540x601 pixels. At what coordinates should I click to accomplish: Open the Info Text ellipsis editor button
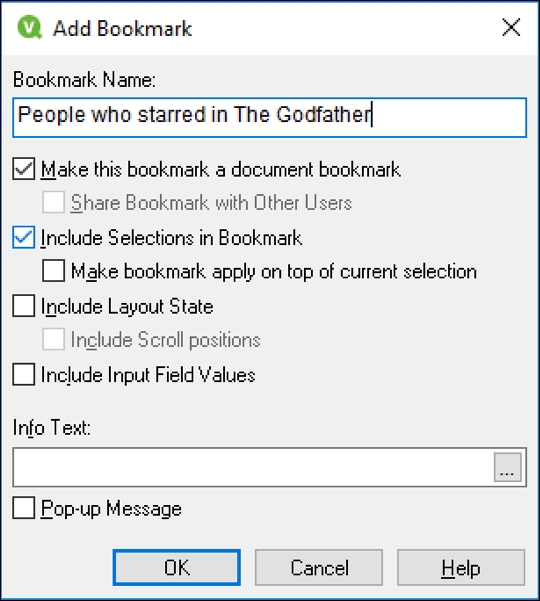507,467
